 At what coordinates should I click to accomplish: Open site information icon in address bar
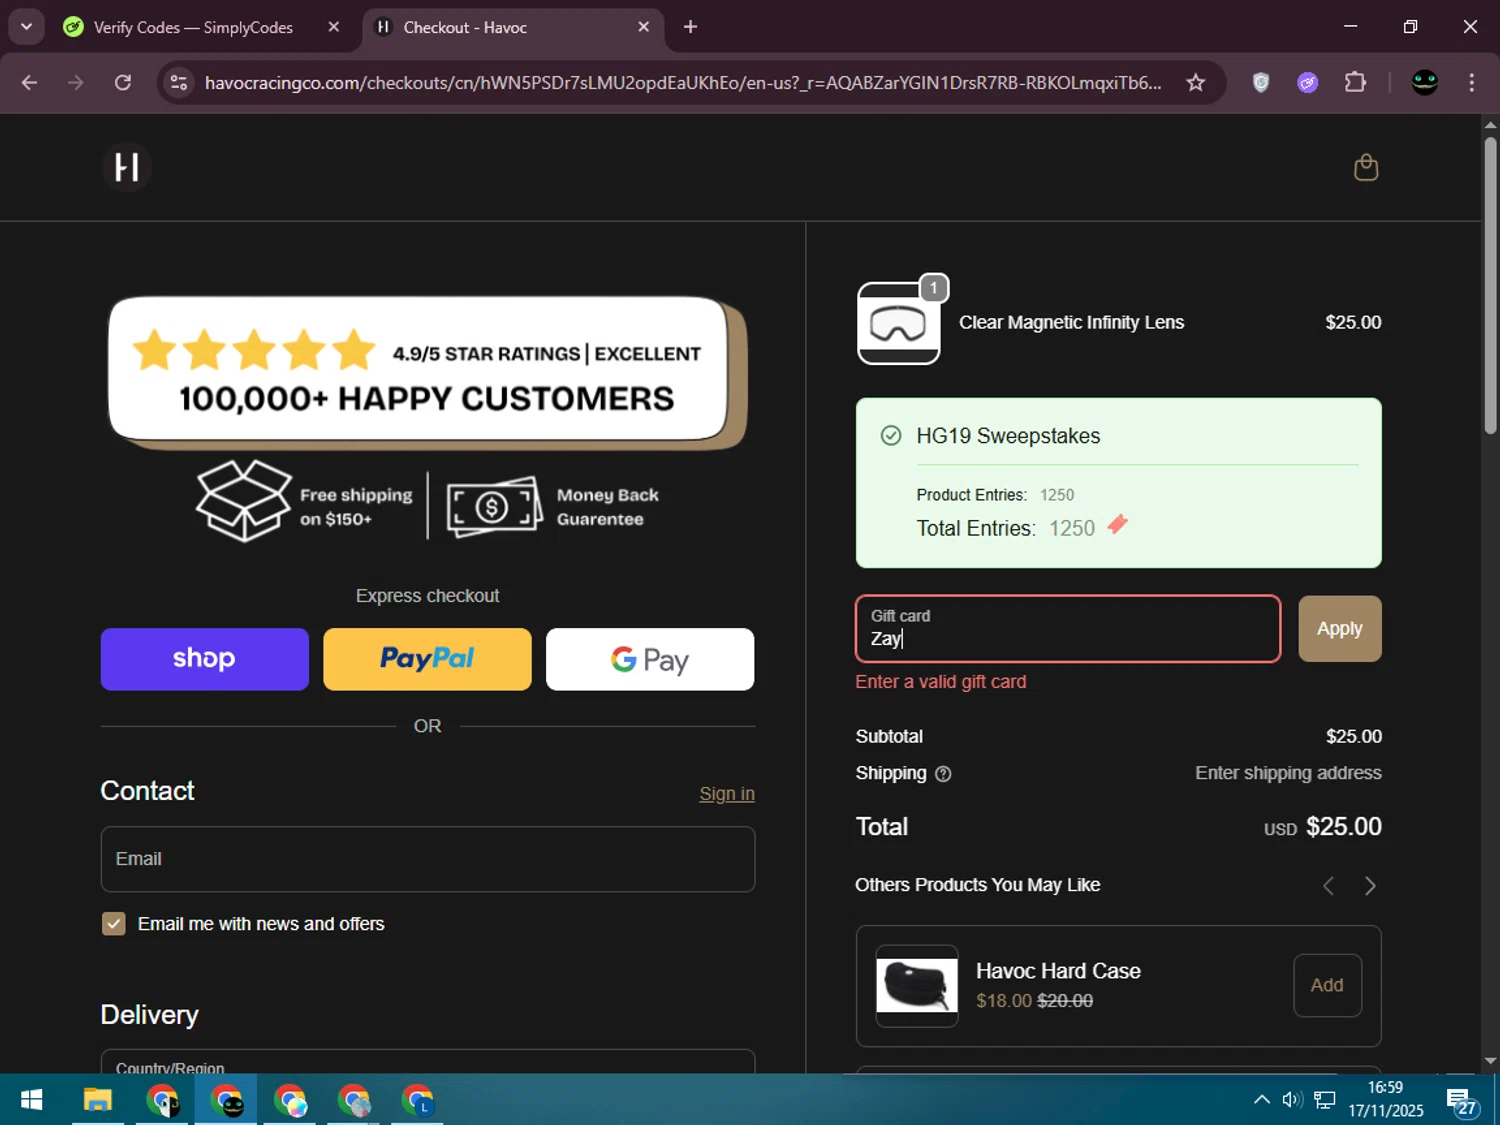pos(179,83)
